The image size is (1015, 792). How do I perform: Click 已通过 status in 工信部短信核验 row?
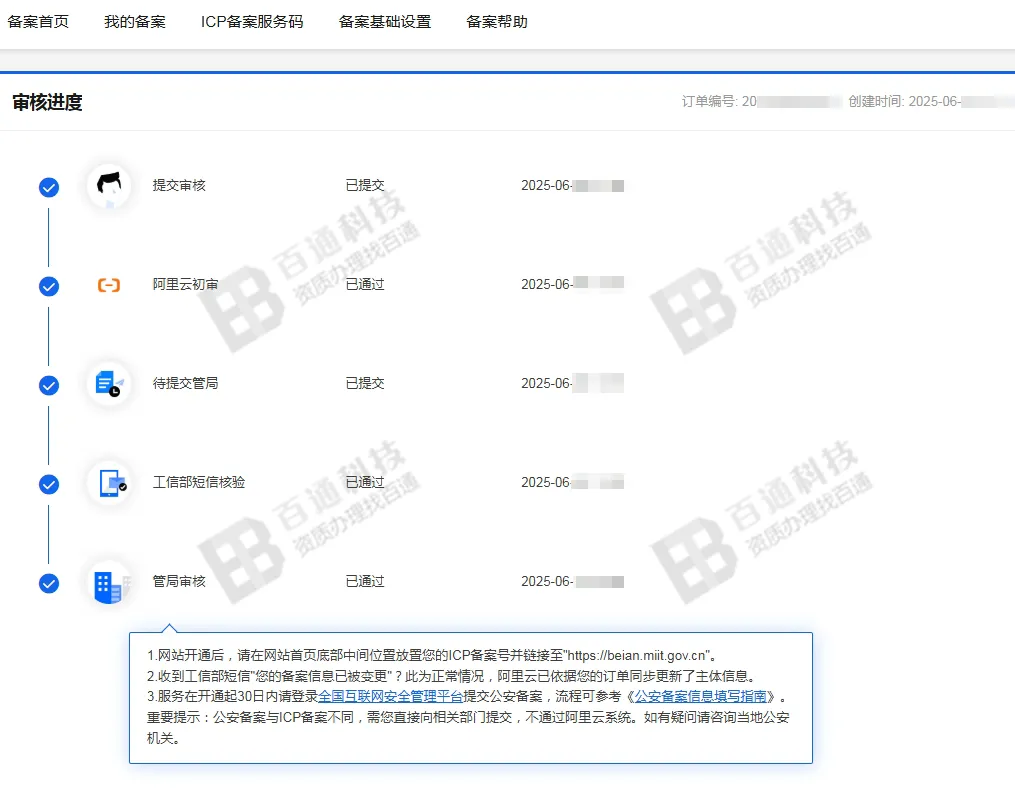coord(365,482)
